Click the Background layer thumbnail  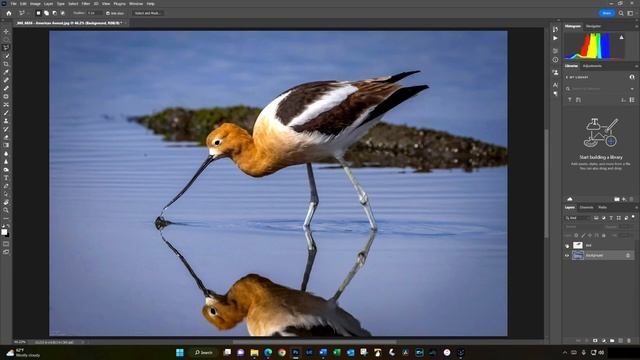[x=578, y=256]
